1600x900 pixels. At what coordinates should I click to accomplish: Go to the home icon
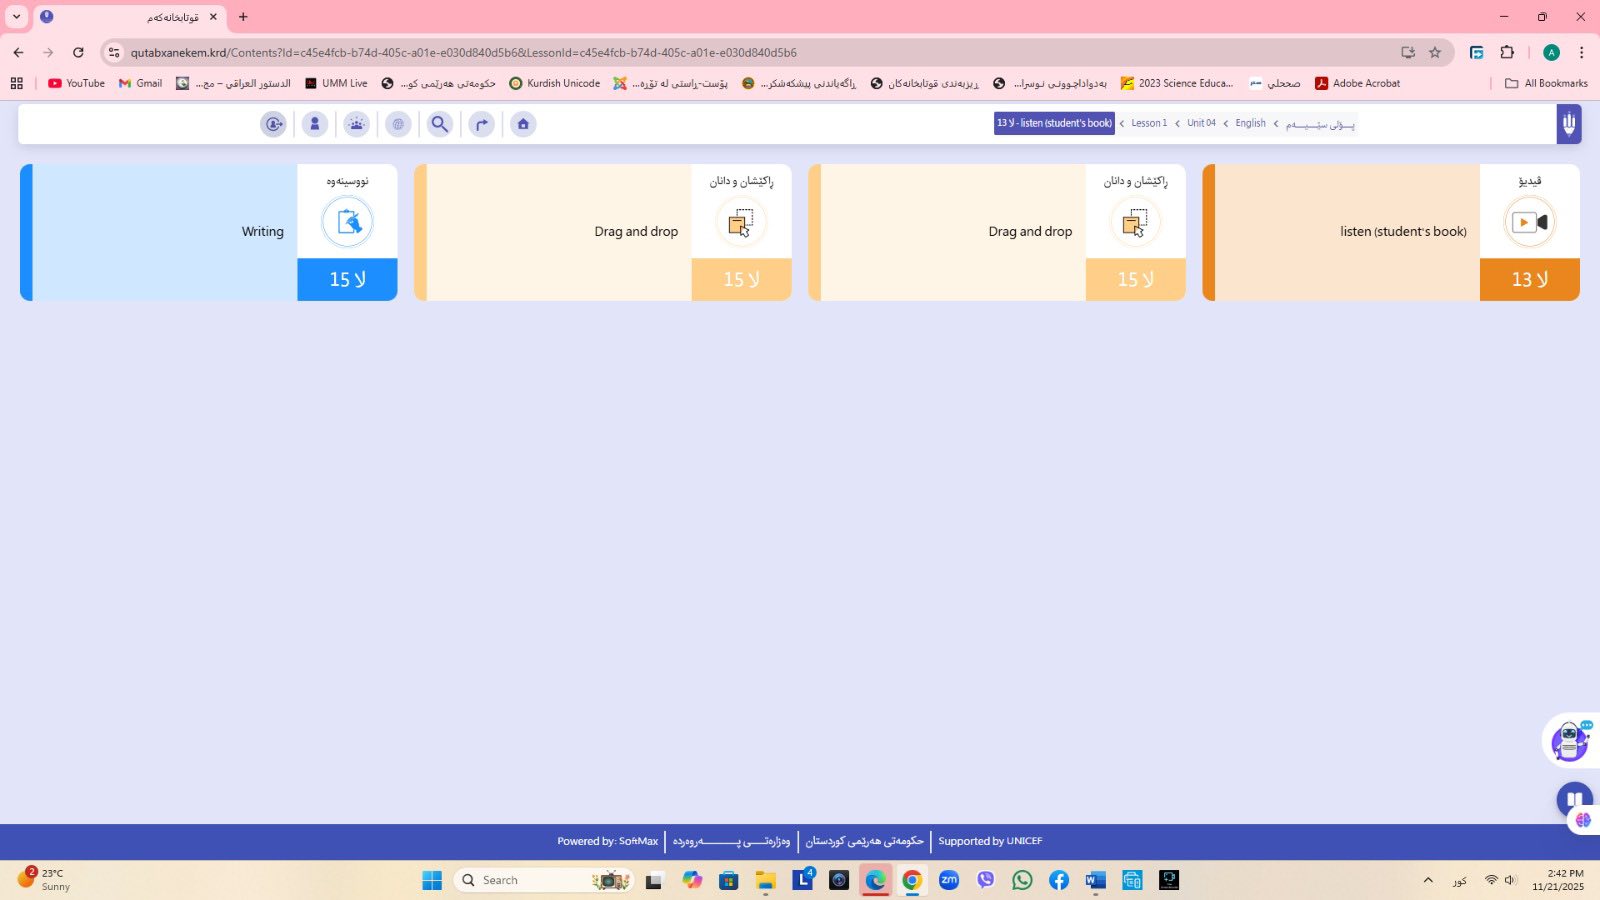(523, 124)
